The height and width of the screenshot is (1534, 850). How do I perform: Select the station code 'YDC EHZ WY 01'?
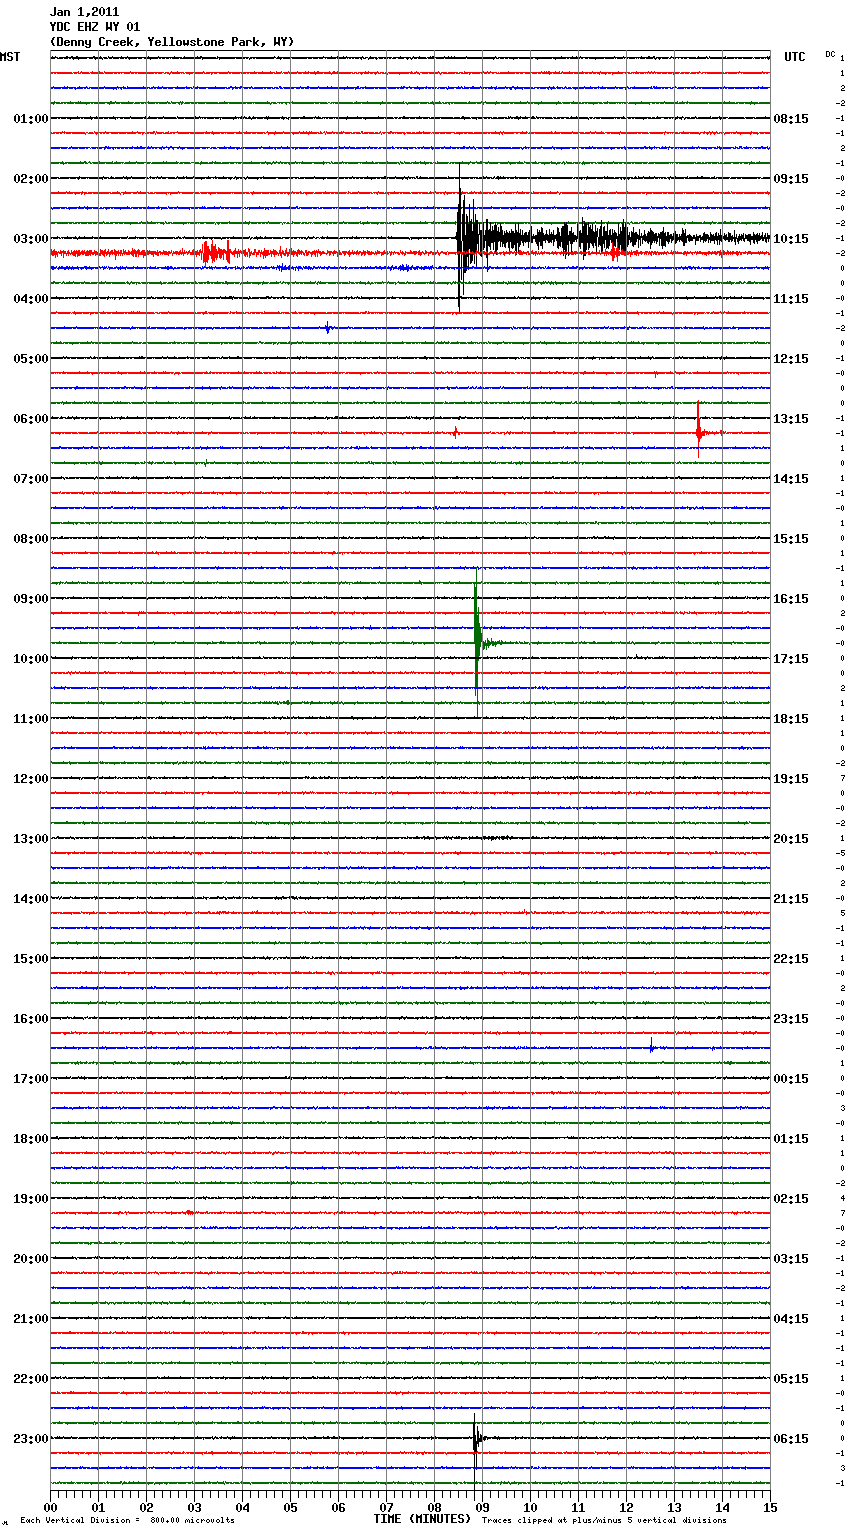(95, 27)
